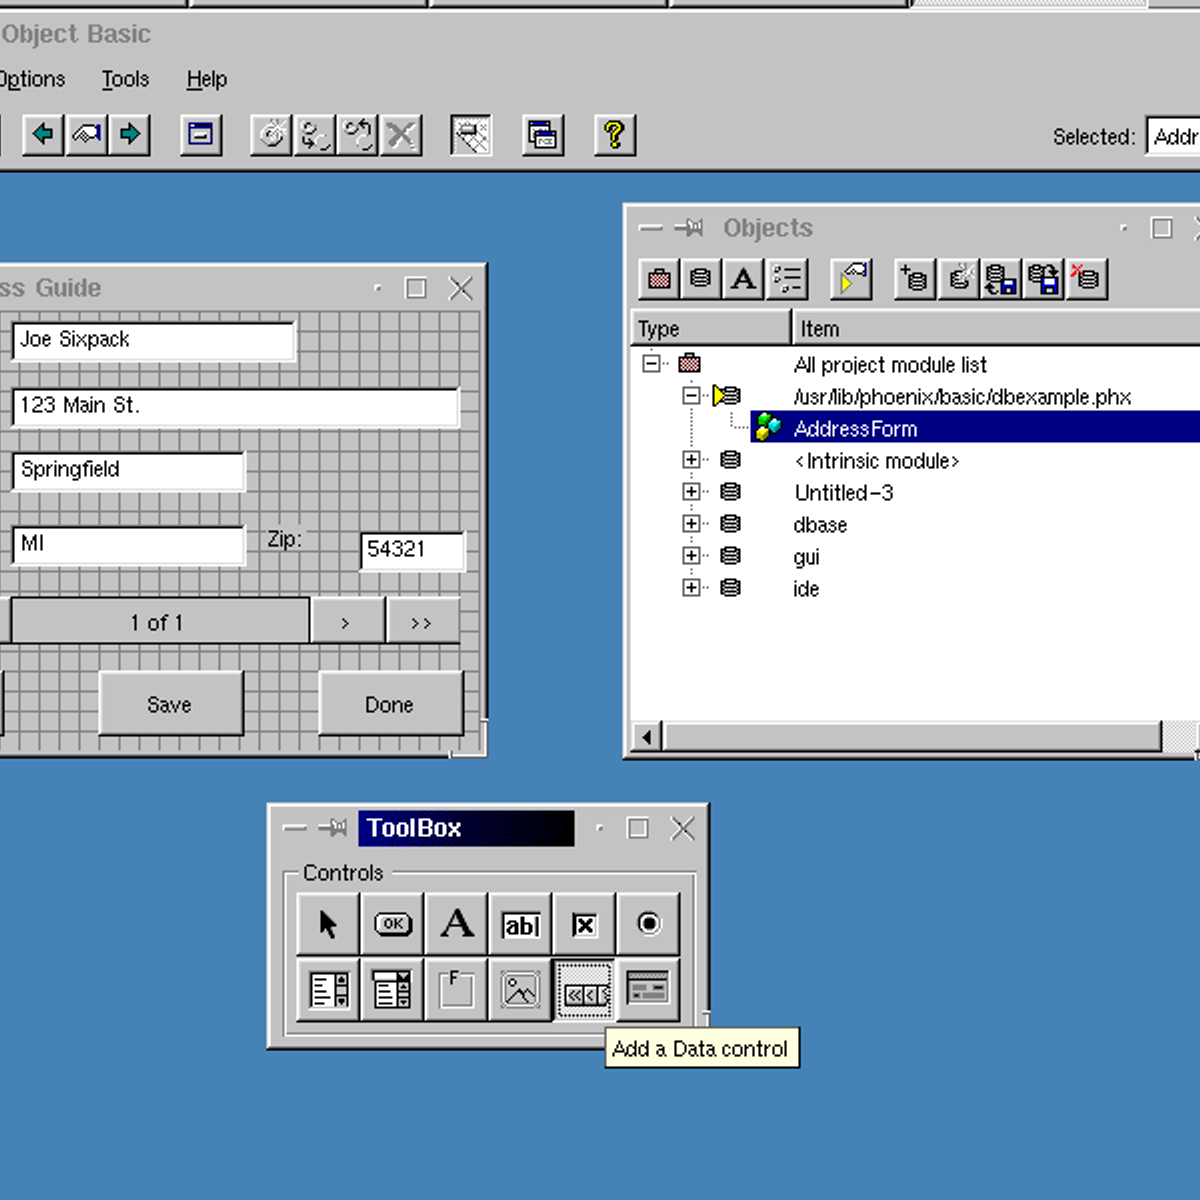Viewport: 1200px width, 1200px height.
Task: Click the name field containing Joe Sixpack
Action: pos(154,340)
